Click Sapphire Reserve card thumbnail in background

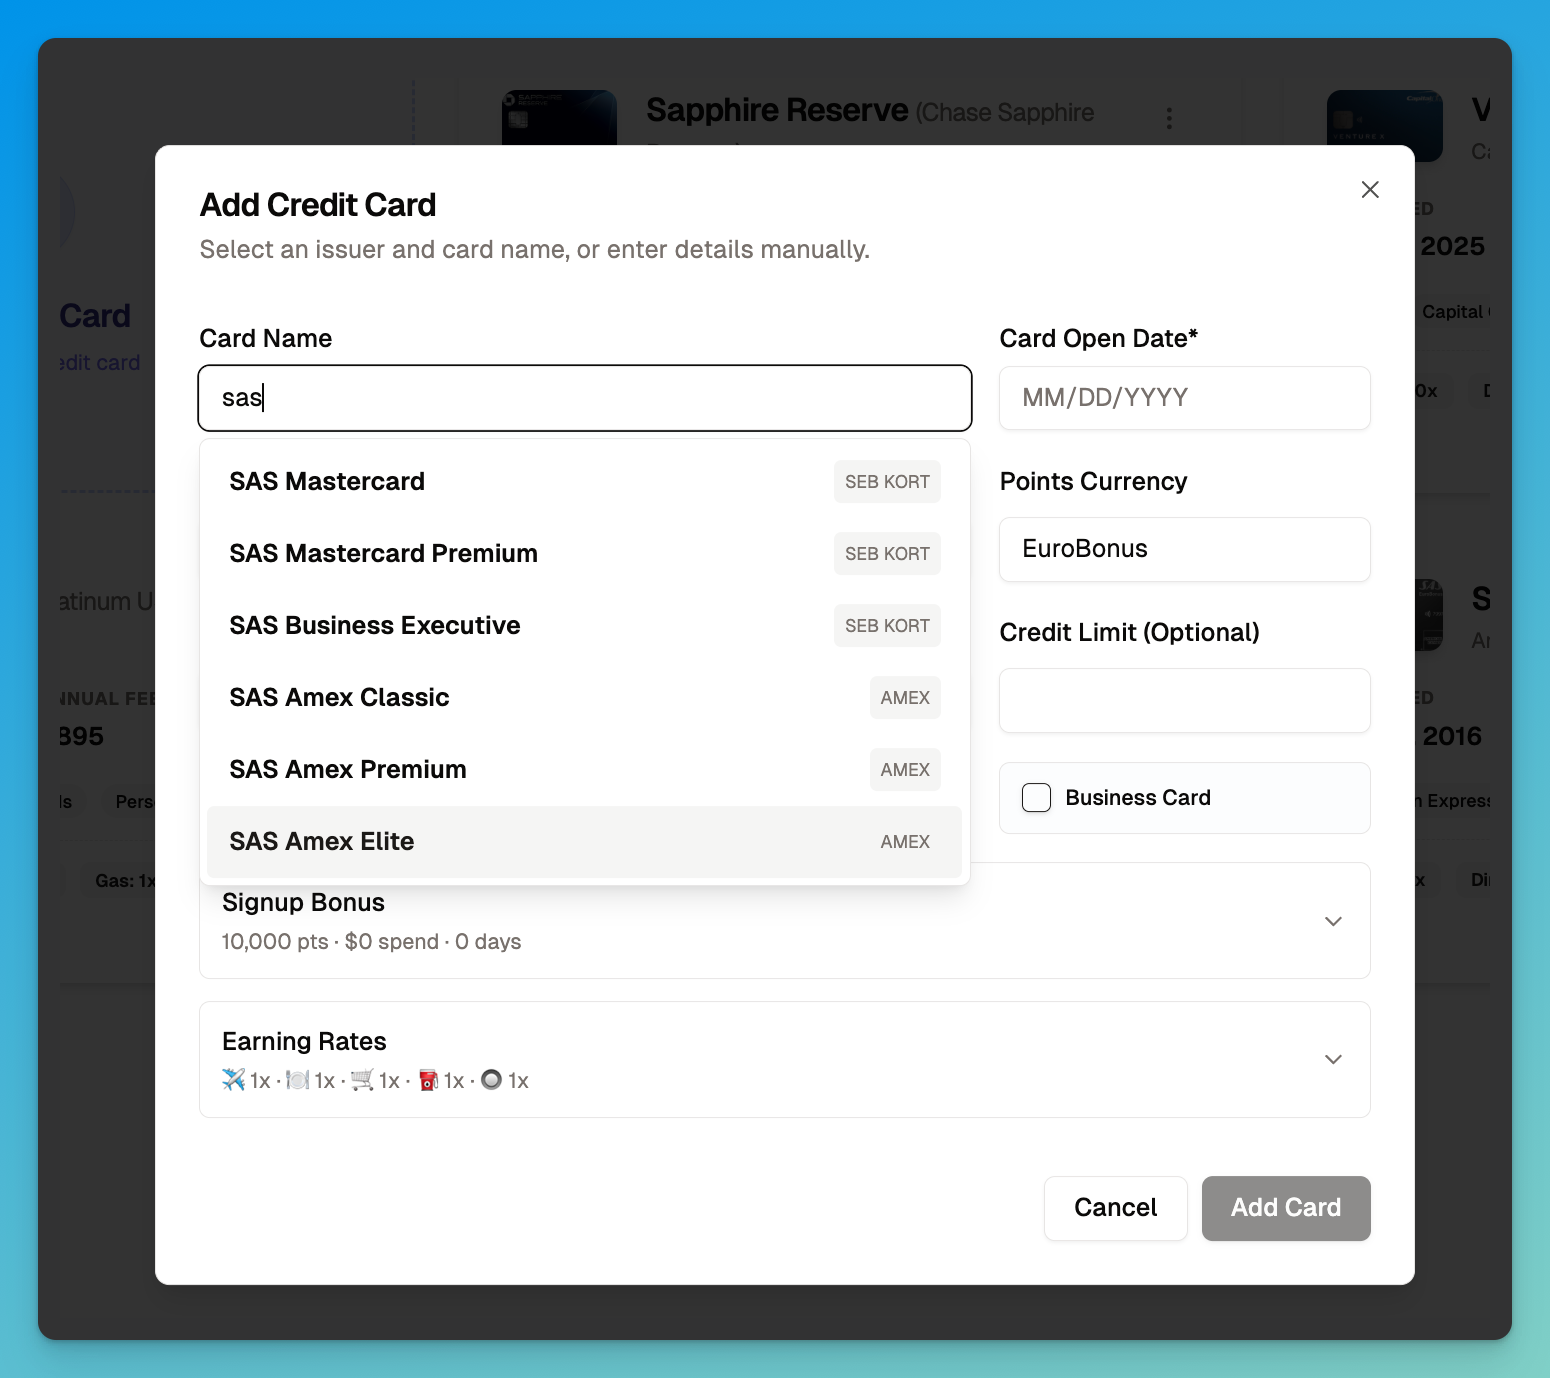pyautogui.click(x=559, y=118)
